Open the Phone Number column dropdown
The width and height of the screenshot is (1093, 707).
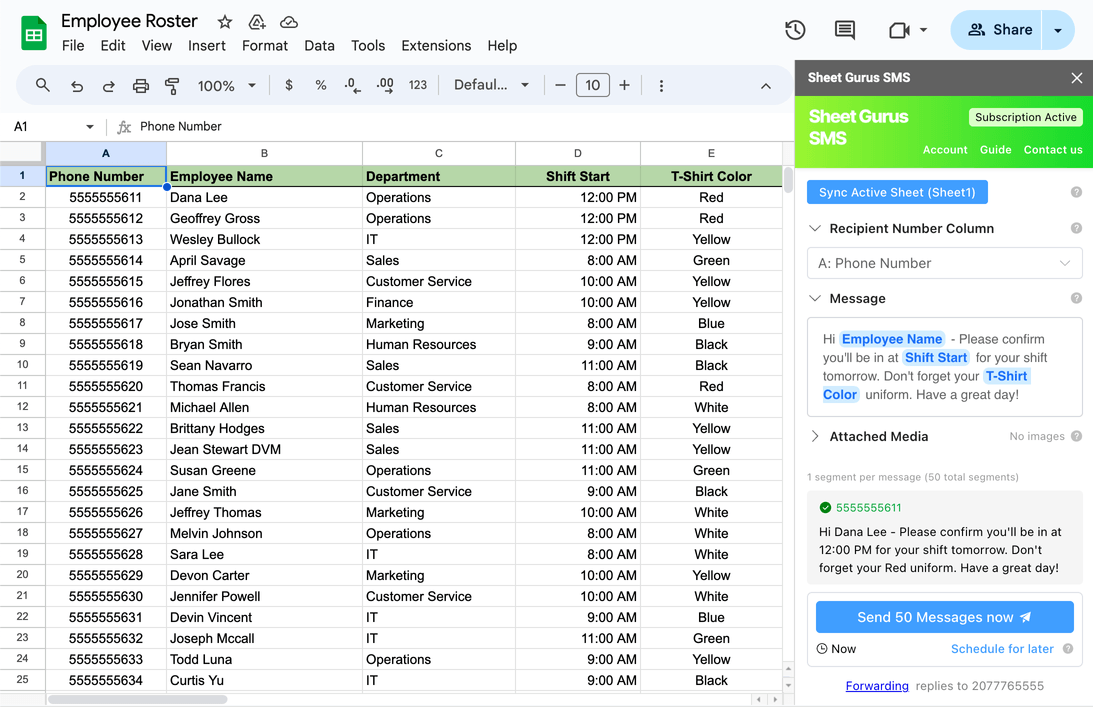pyautogui.click(x=944, y=263)
